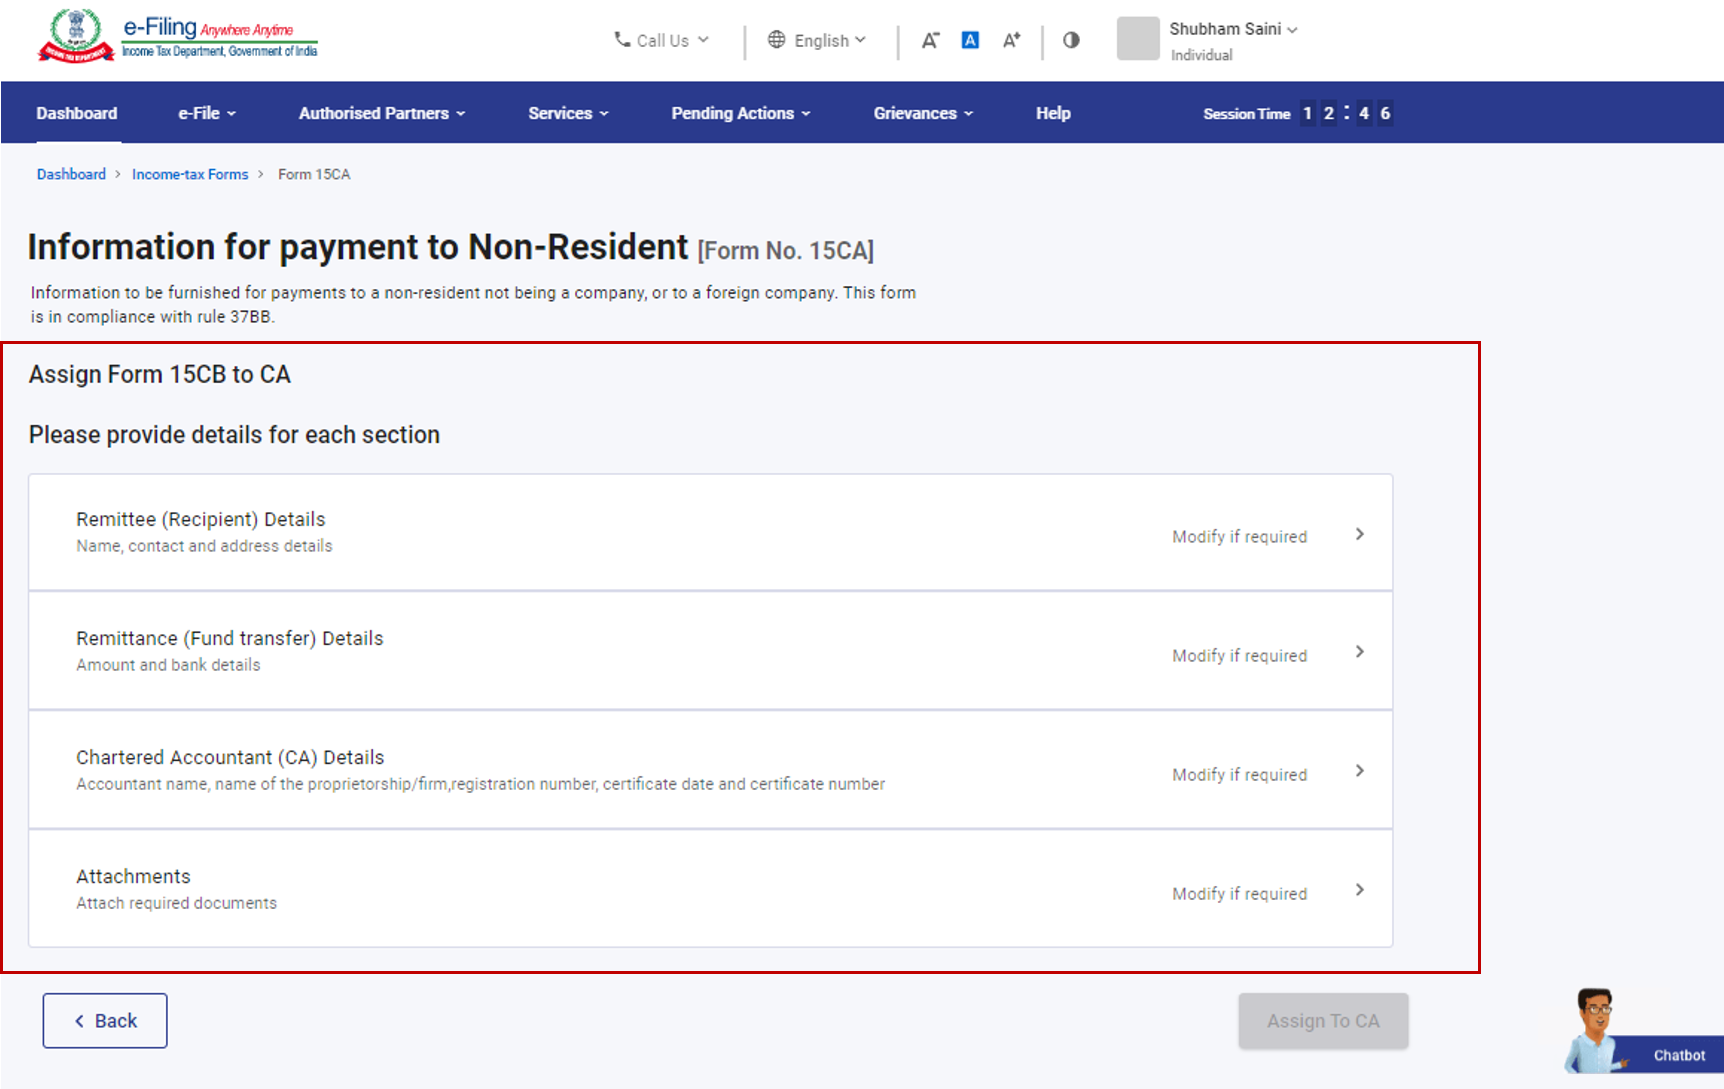Image resolution: width=1724 pixels, height=1089 pixels.
Task: Select the Help menu item
Action: click(1053, 113)
